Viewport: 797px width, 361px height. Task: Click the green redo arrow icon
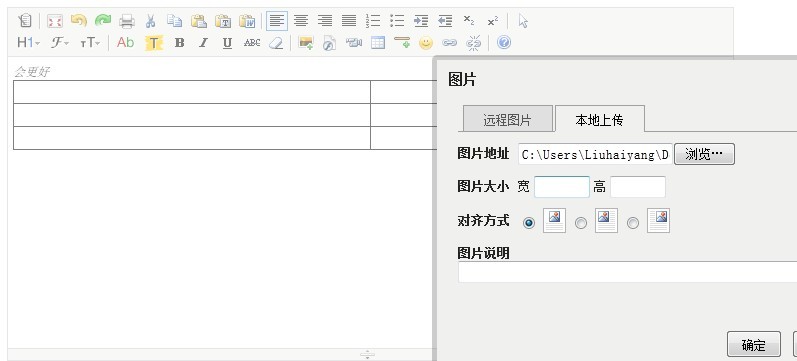coord(103,21)
